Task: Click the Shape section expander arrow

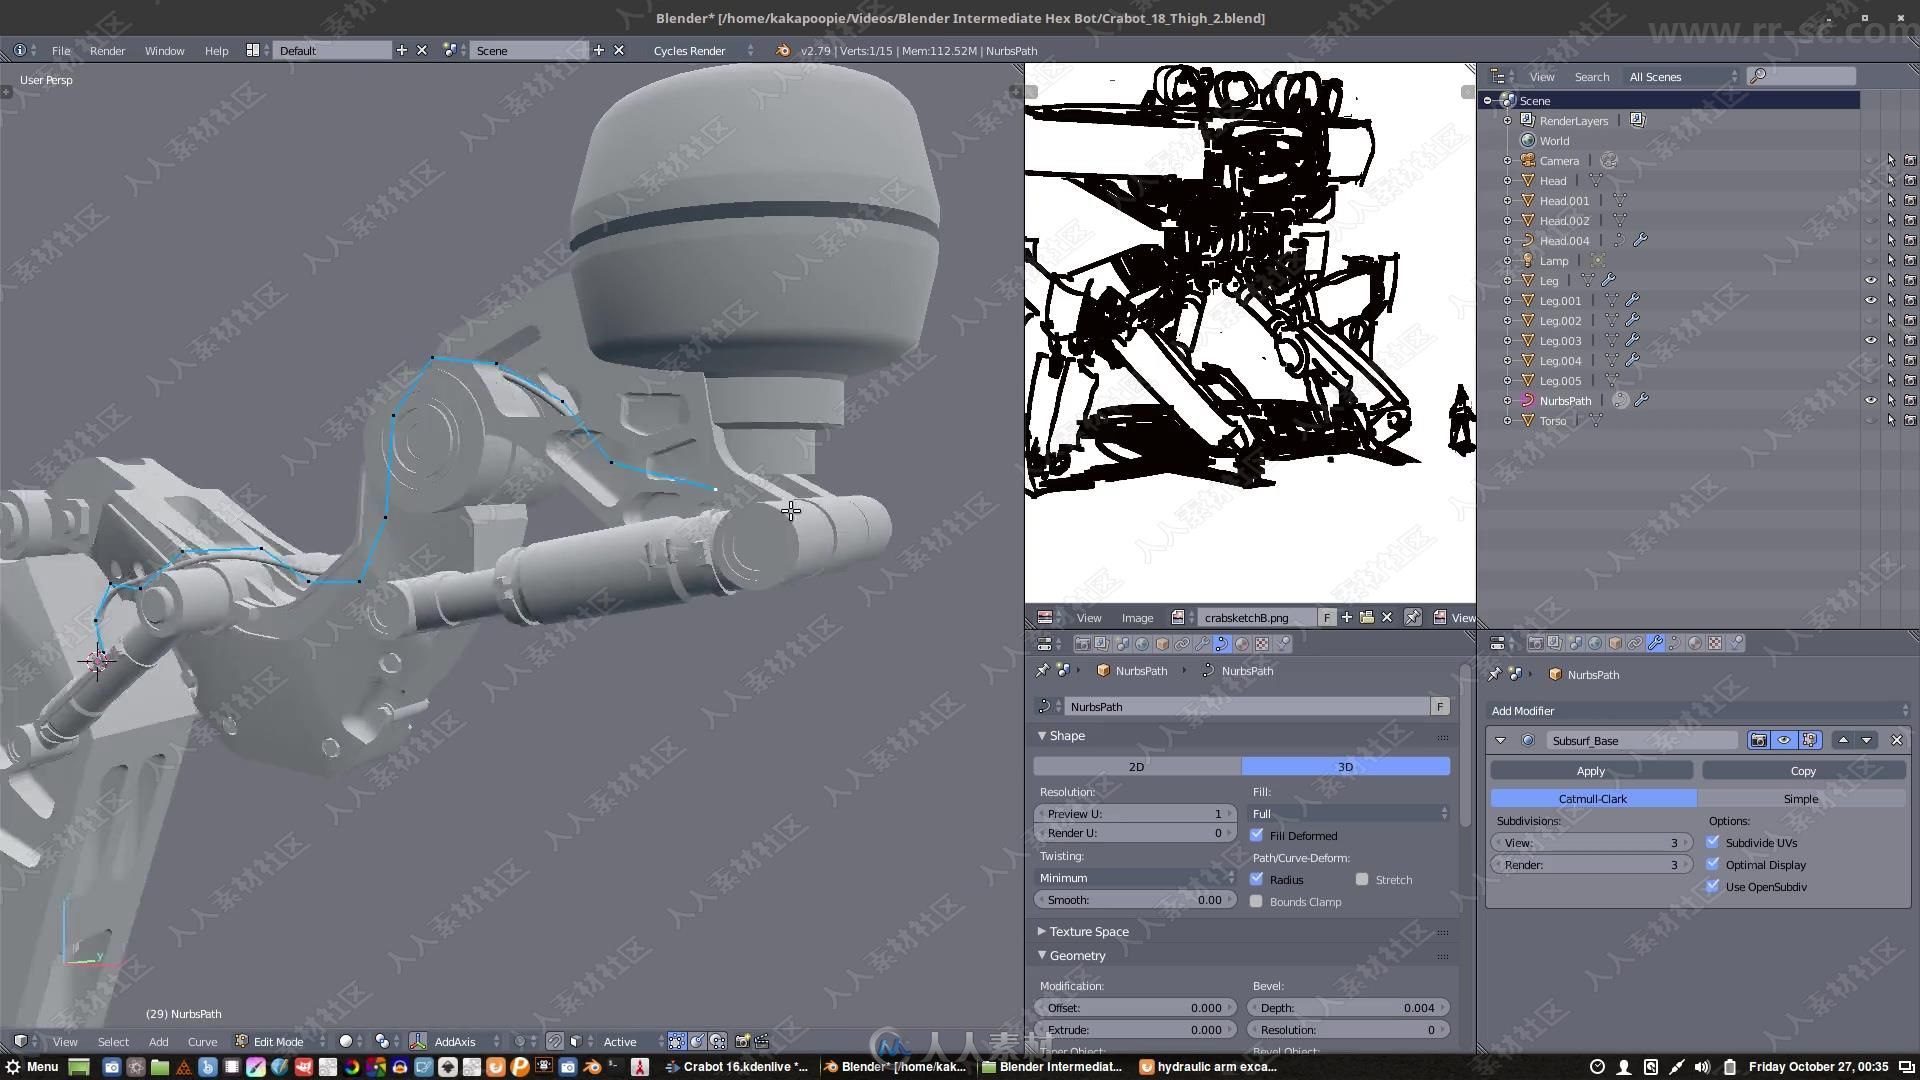Action: pos(1042,735)
